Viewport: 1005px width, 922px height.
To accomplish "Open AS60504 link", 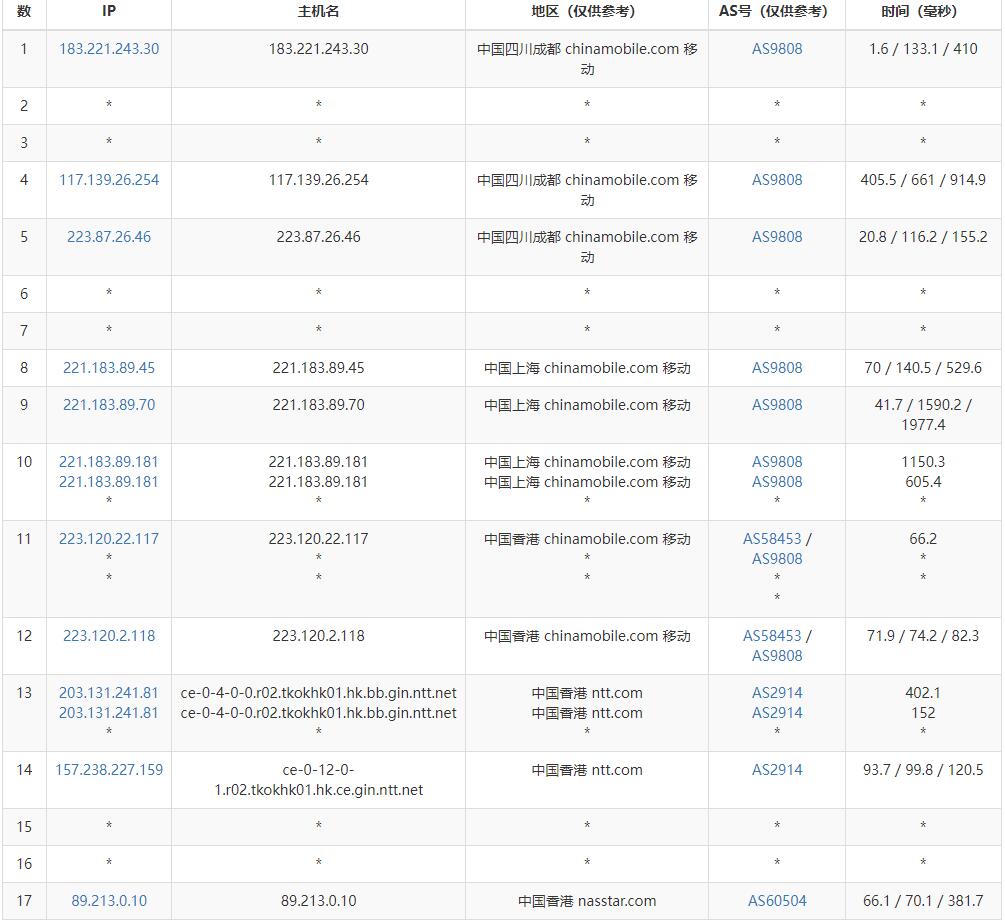I will (x=777, y=901).
